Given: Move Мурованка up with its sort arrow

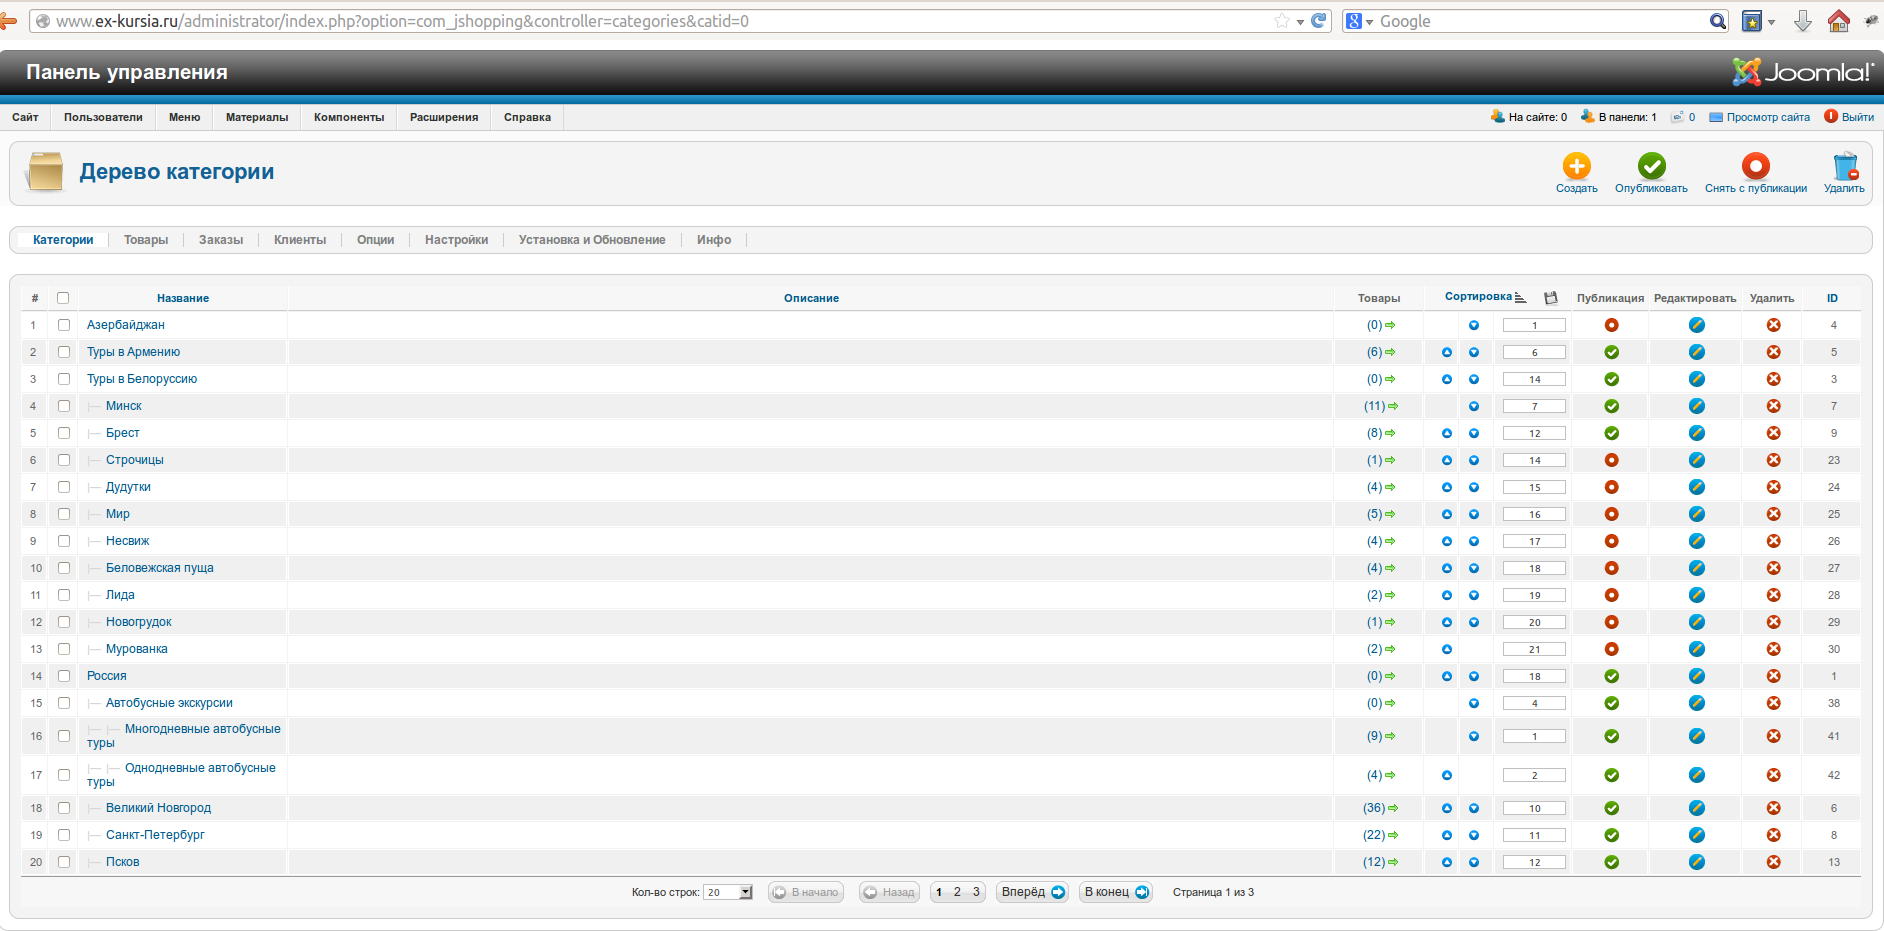Looking at the screenshot, I should (x=1447, y=649).
